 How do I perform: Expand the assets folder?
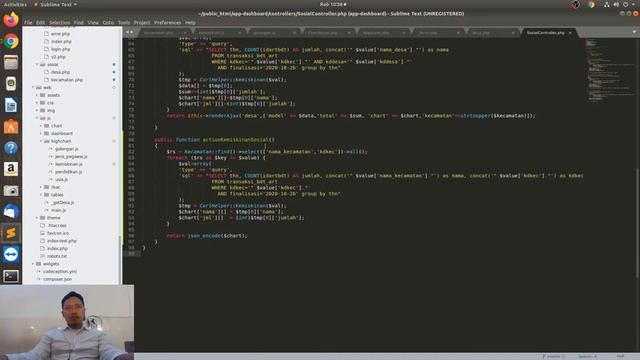coord(37,95)
